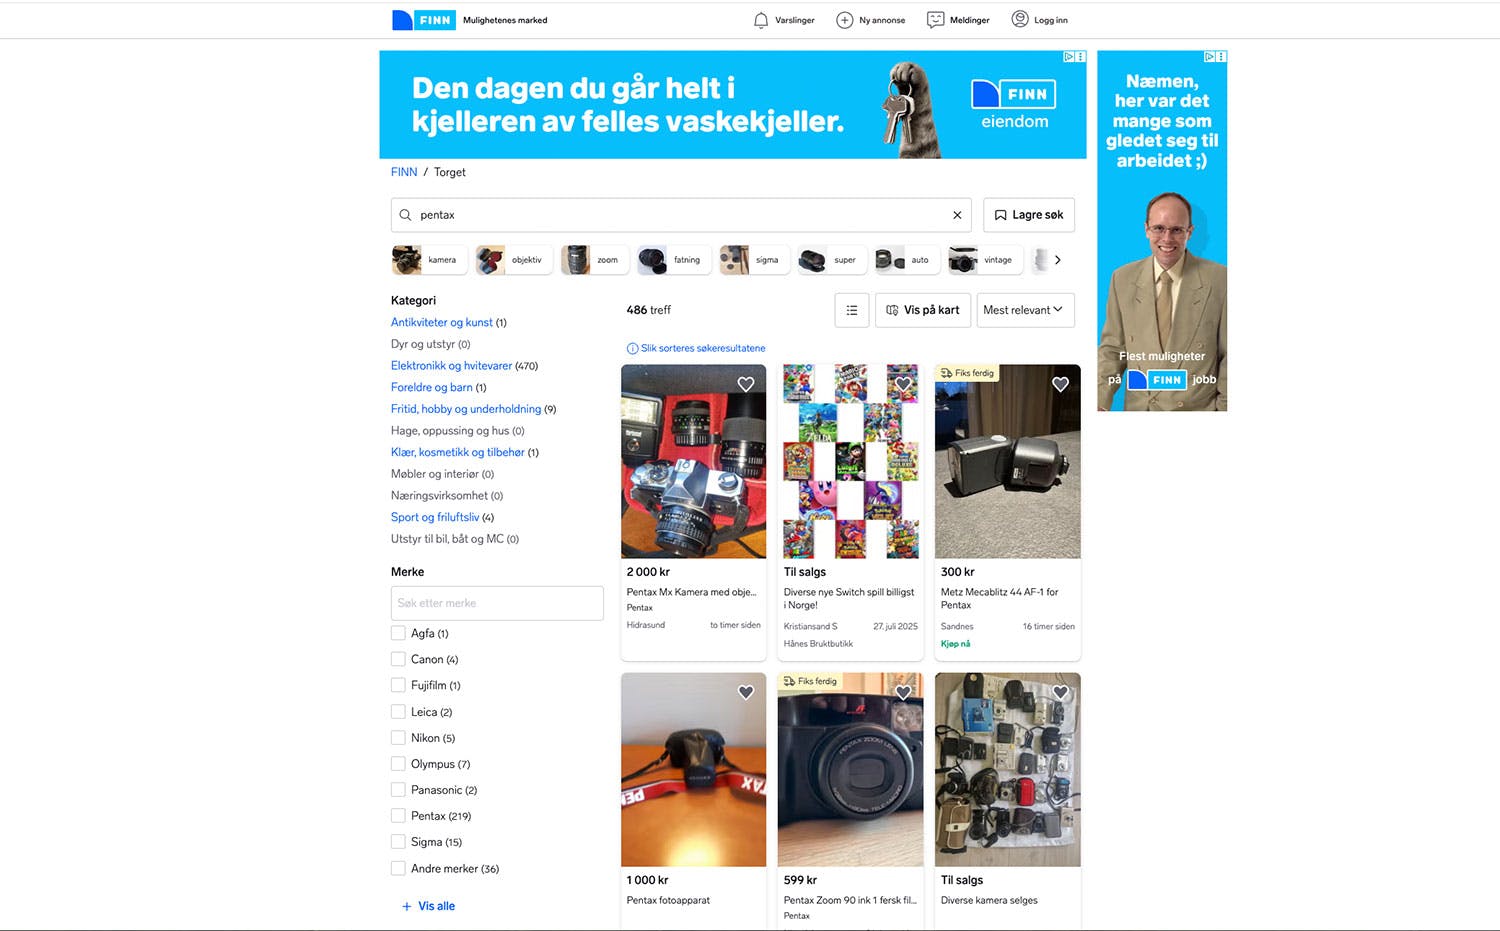Check the Panasonic brand filter
Image resolution: width=1500 pixels, height=931 pixels.
(398, 790)
